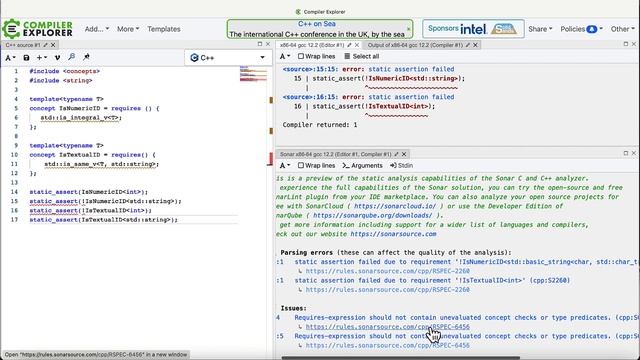Close the Sonar x86-64 gcc 12.2 tab

(x=404, y=154)
